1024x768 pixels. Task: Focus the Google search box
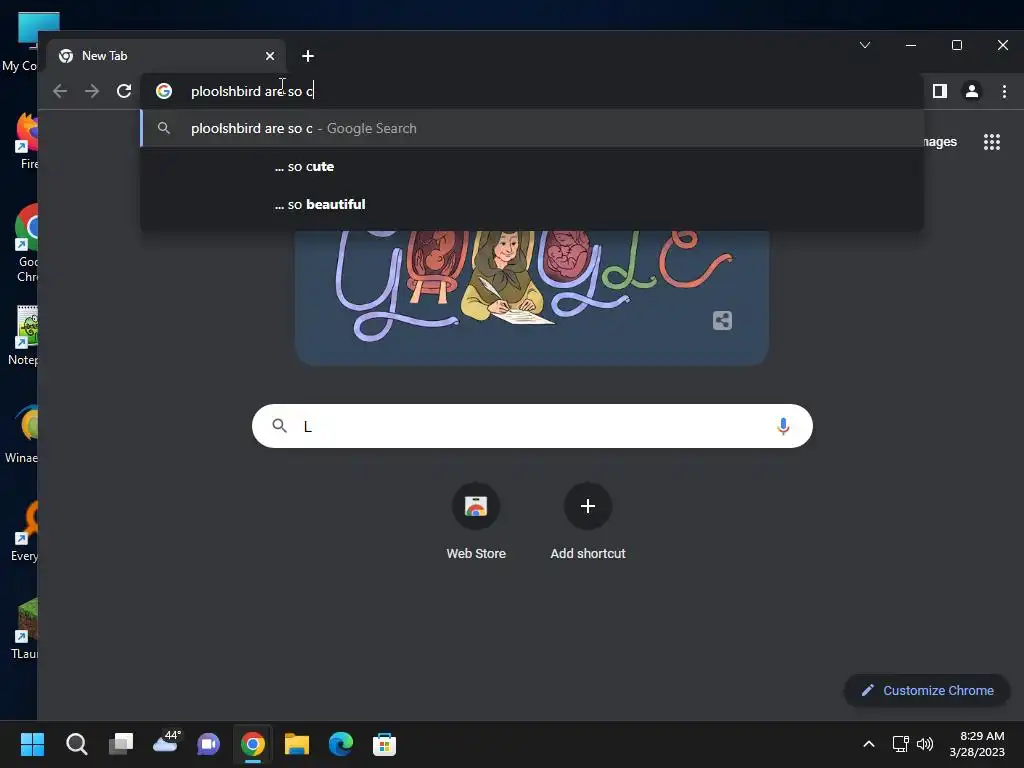coord(532,426)
